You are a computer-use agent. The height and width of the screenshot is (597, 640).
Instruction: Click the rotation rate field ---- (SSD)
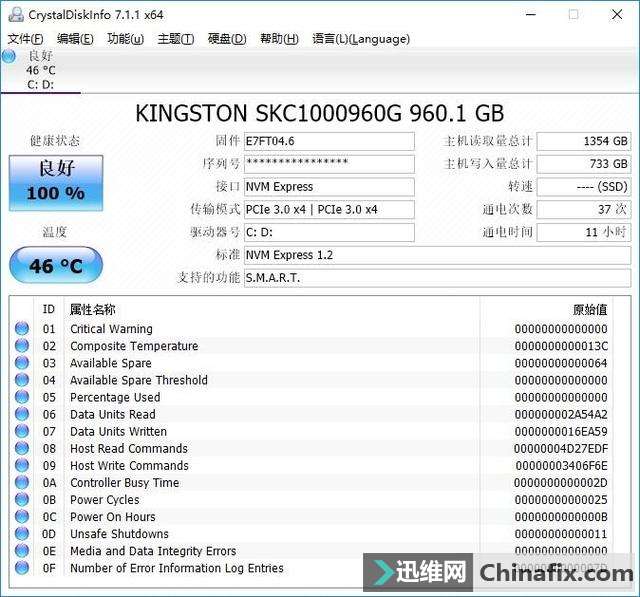584,186
